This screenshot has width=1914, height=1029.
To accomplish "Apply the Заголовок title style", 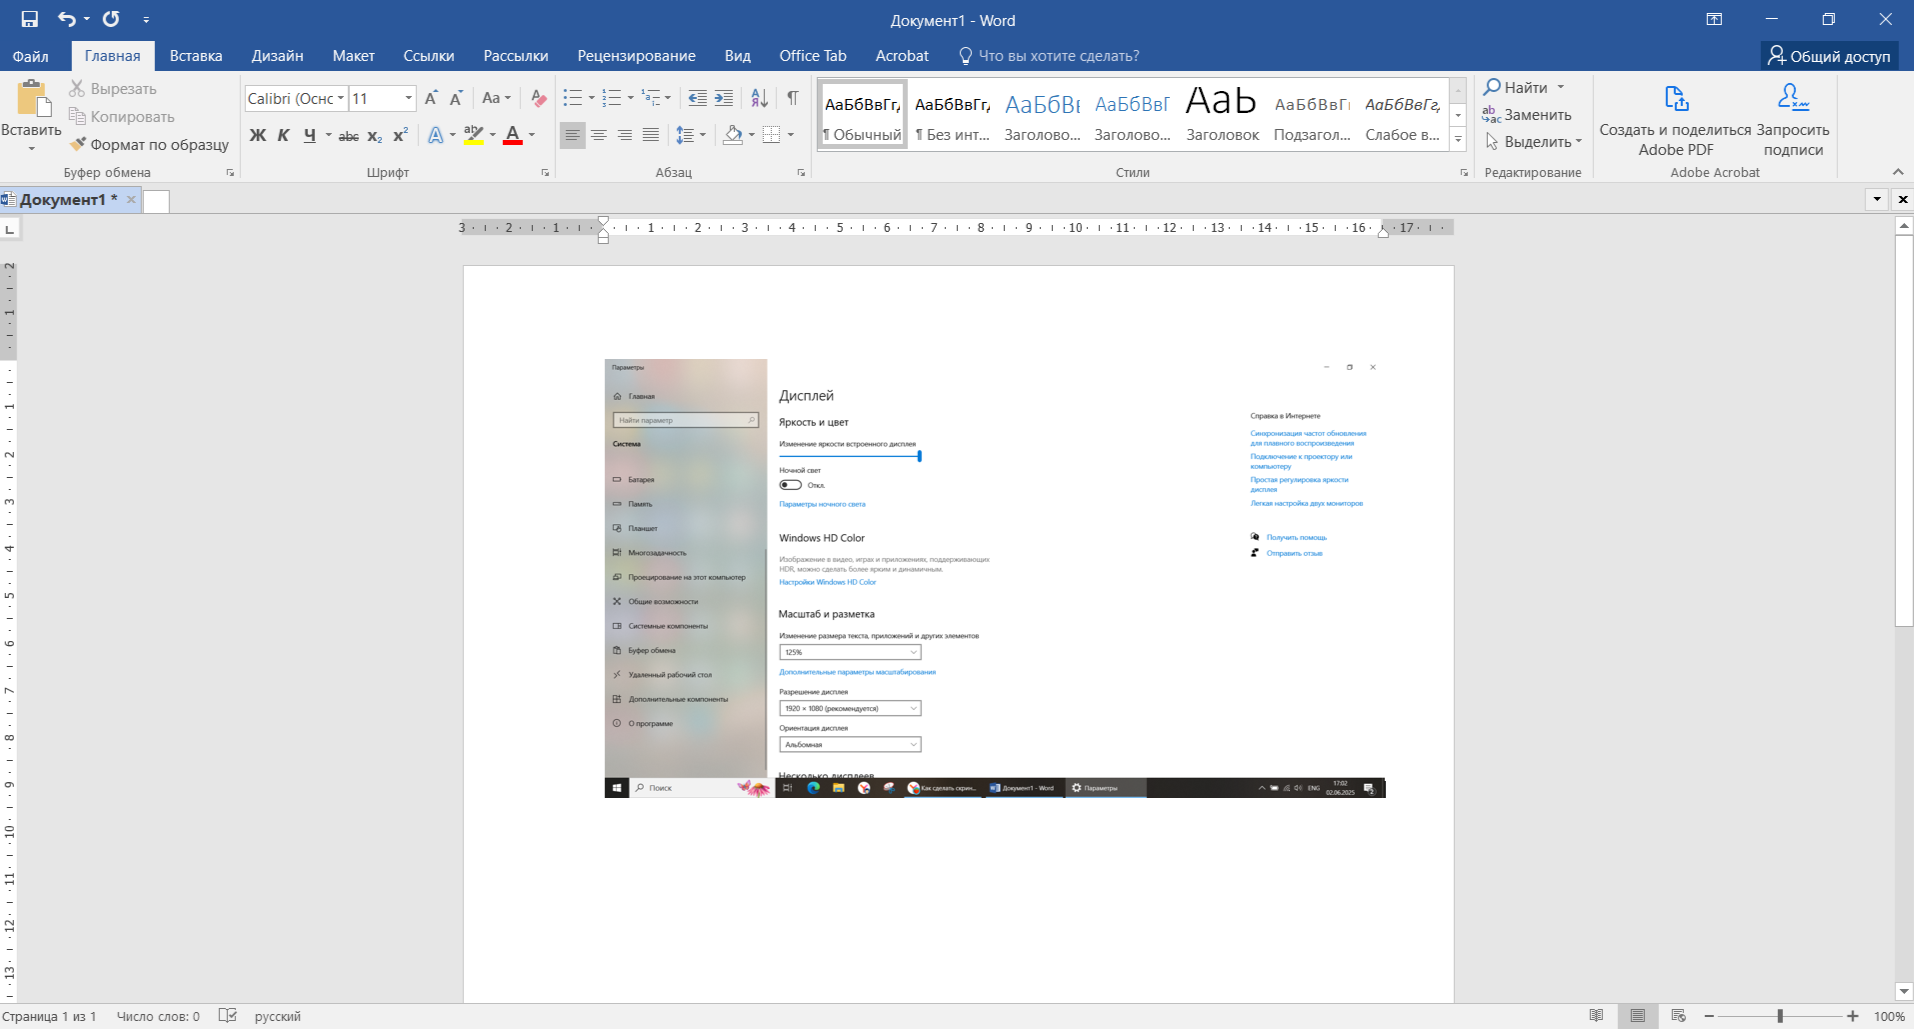I will (1222, 113).
